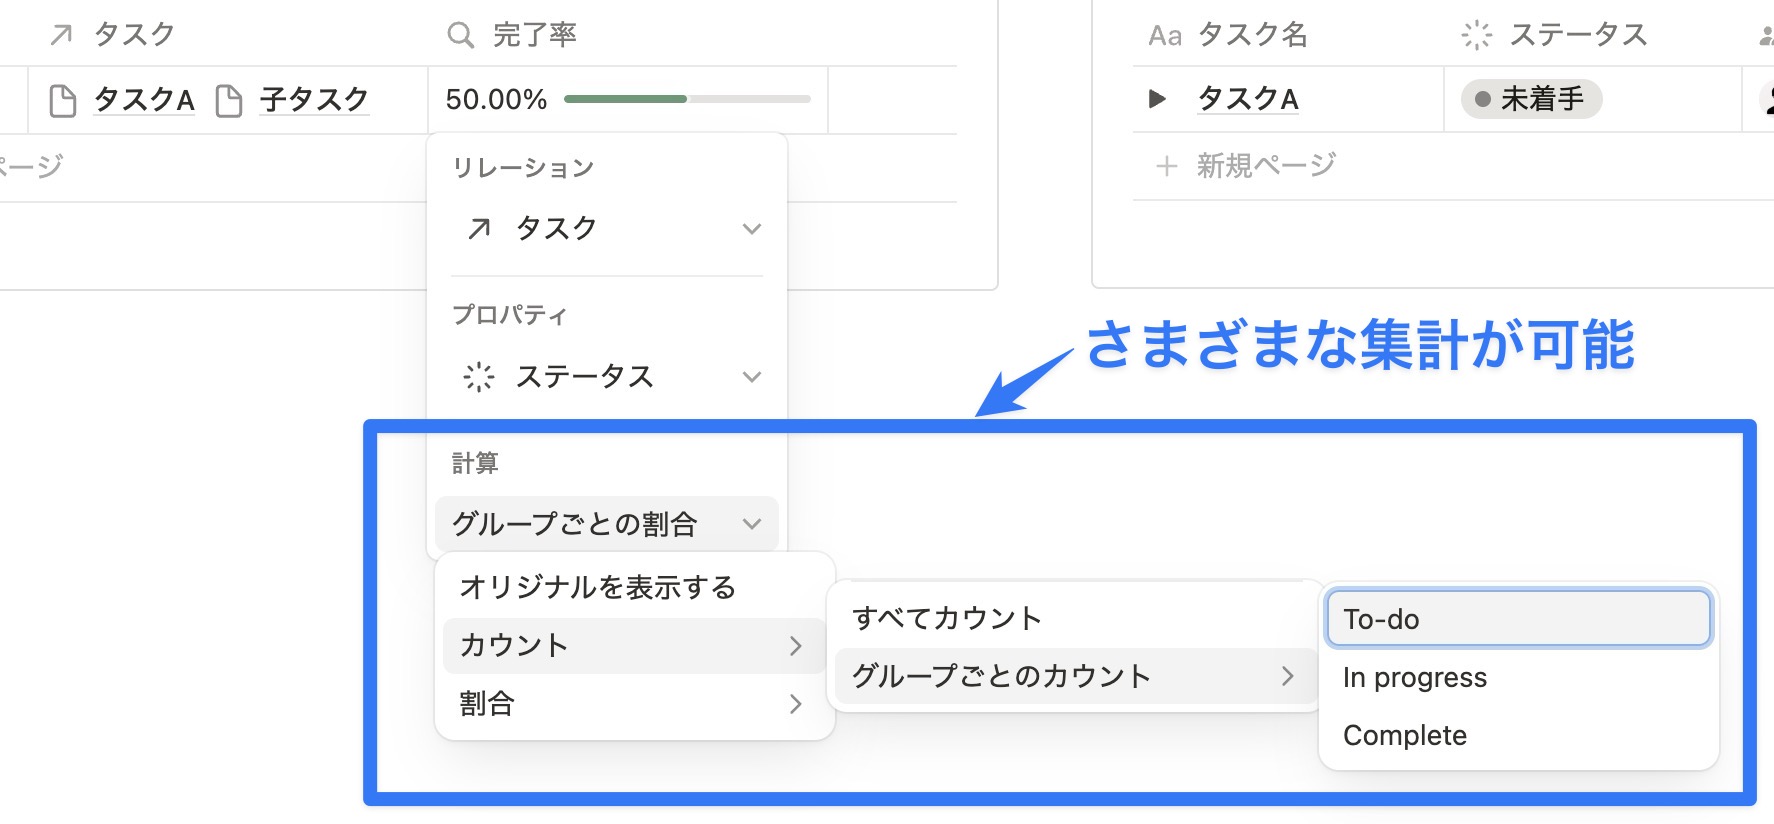Expand the タスクA row toggle triangle
This screenshot has height=824, width=1774.
[x=1158, y=99]
